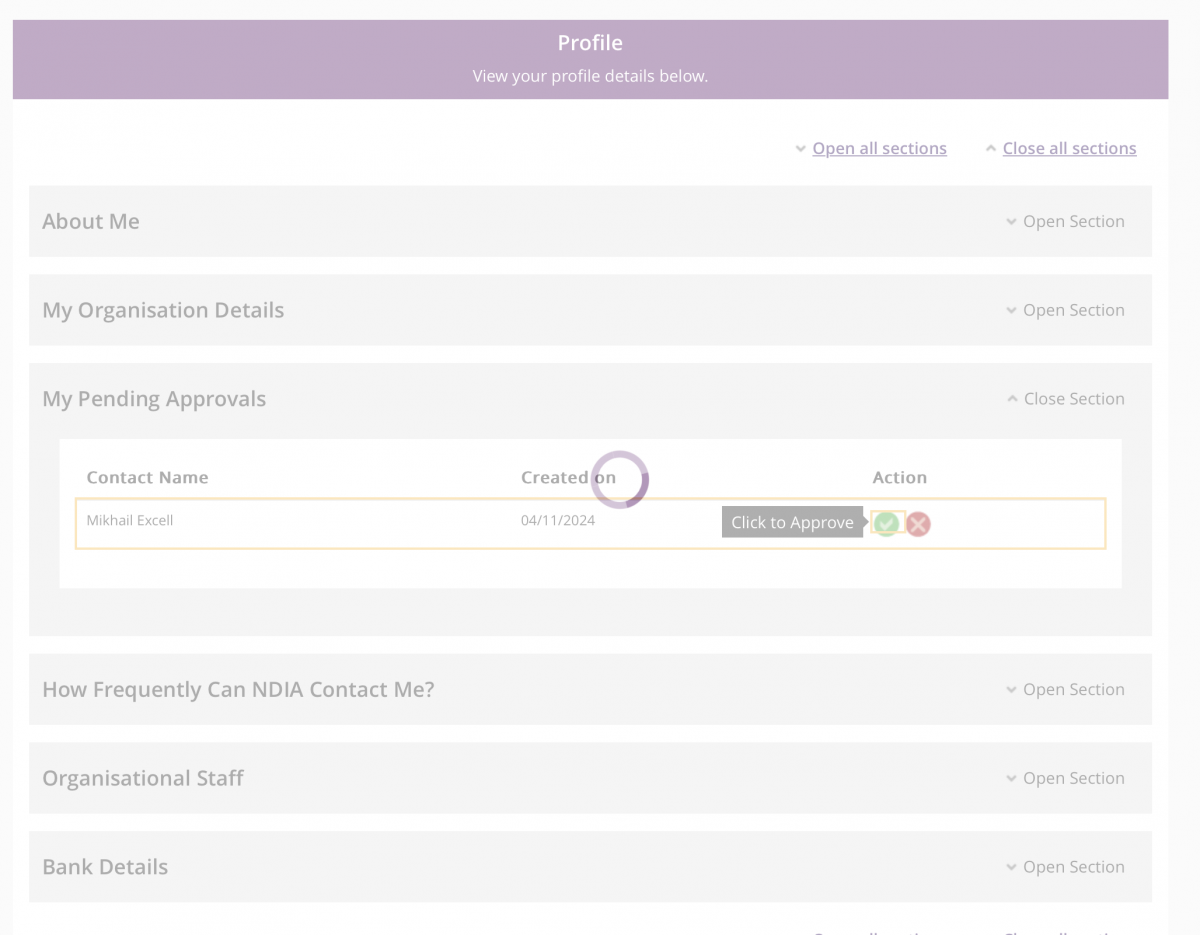The image size is (1200, 935).
Task: Click the chevron beside Close all sections
Action: pyautogui.click(x=991, y=149)
